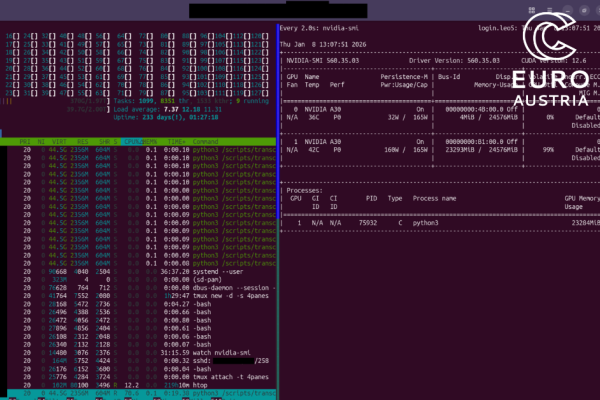Select the 'tmux new -d -s 4panes' row
Image resolution: width=600 pixels, height=400 pixels.
tap(142, 296)
